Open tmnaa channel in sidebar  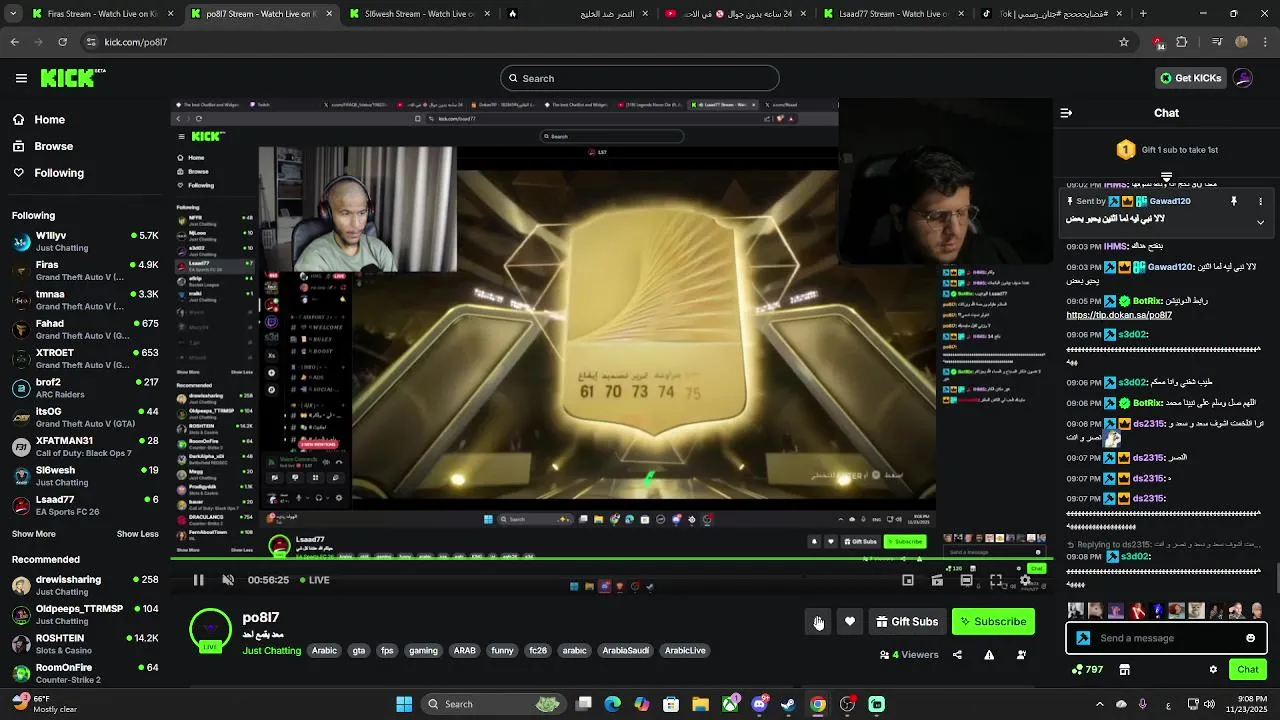[x=85, y=299]
